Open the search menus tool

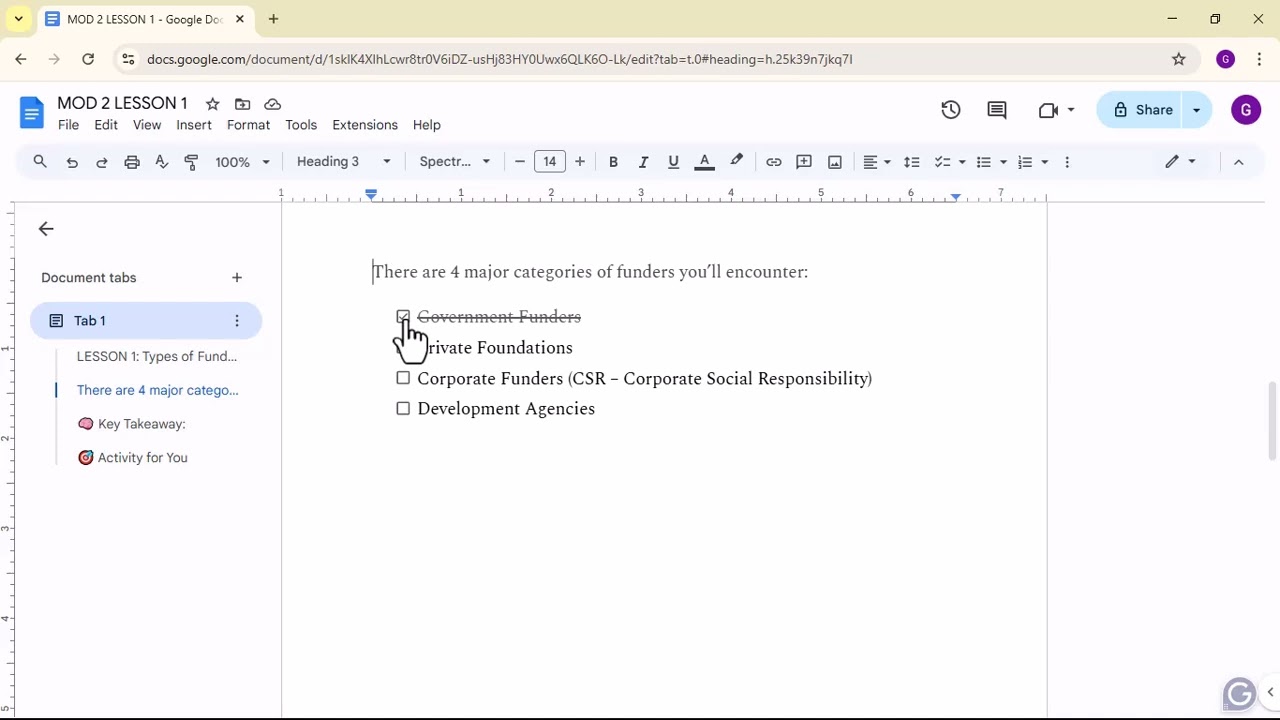(40, 162)
